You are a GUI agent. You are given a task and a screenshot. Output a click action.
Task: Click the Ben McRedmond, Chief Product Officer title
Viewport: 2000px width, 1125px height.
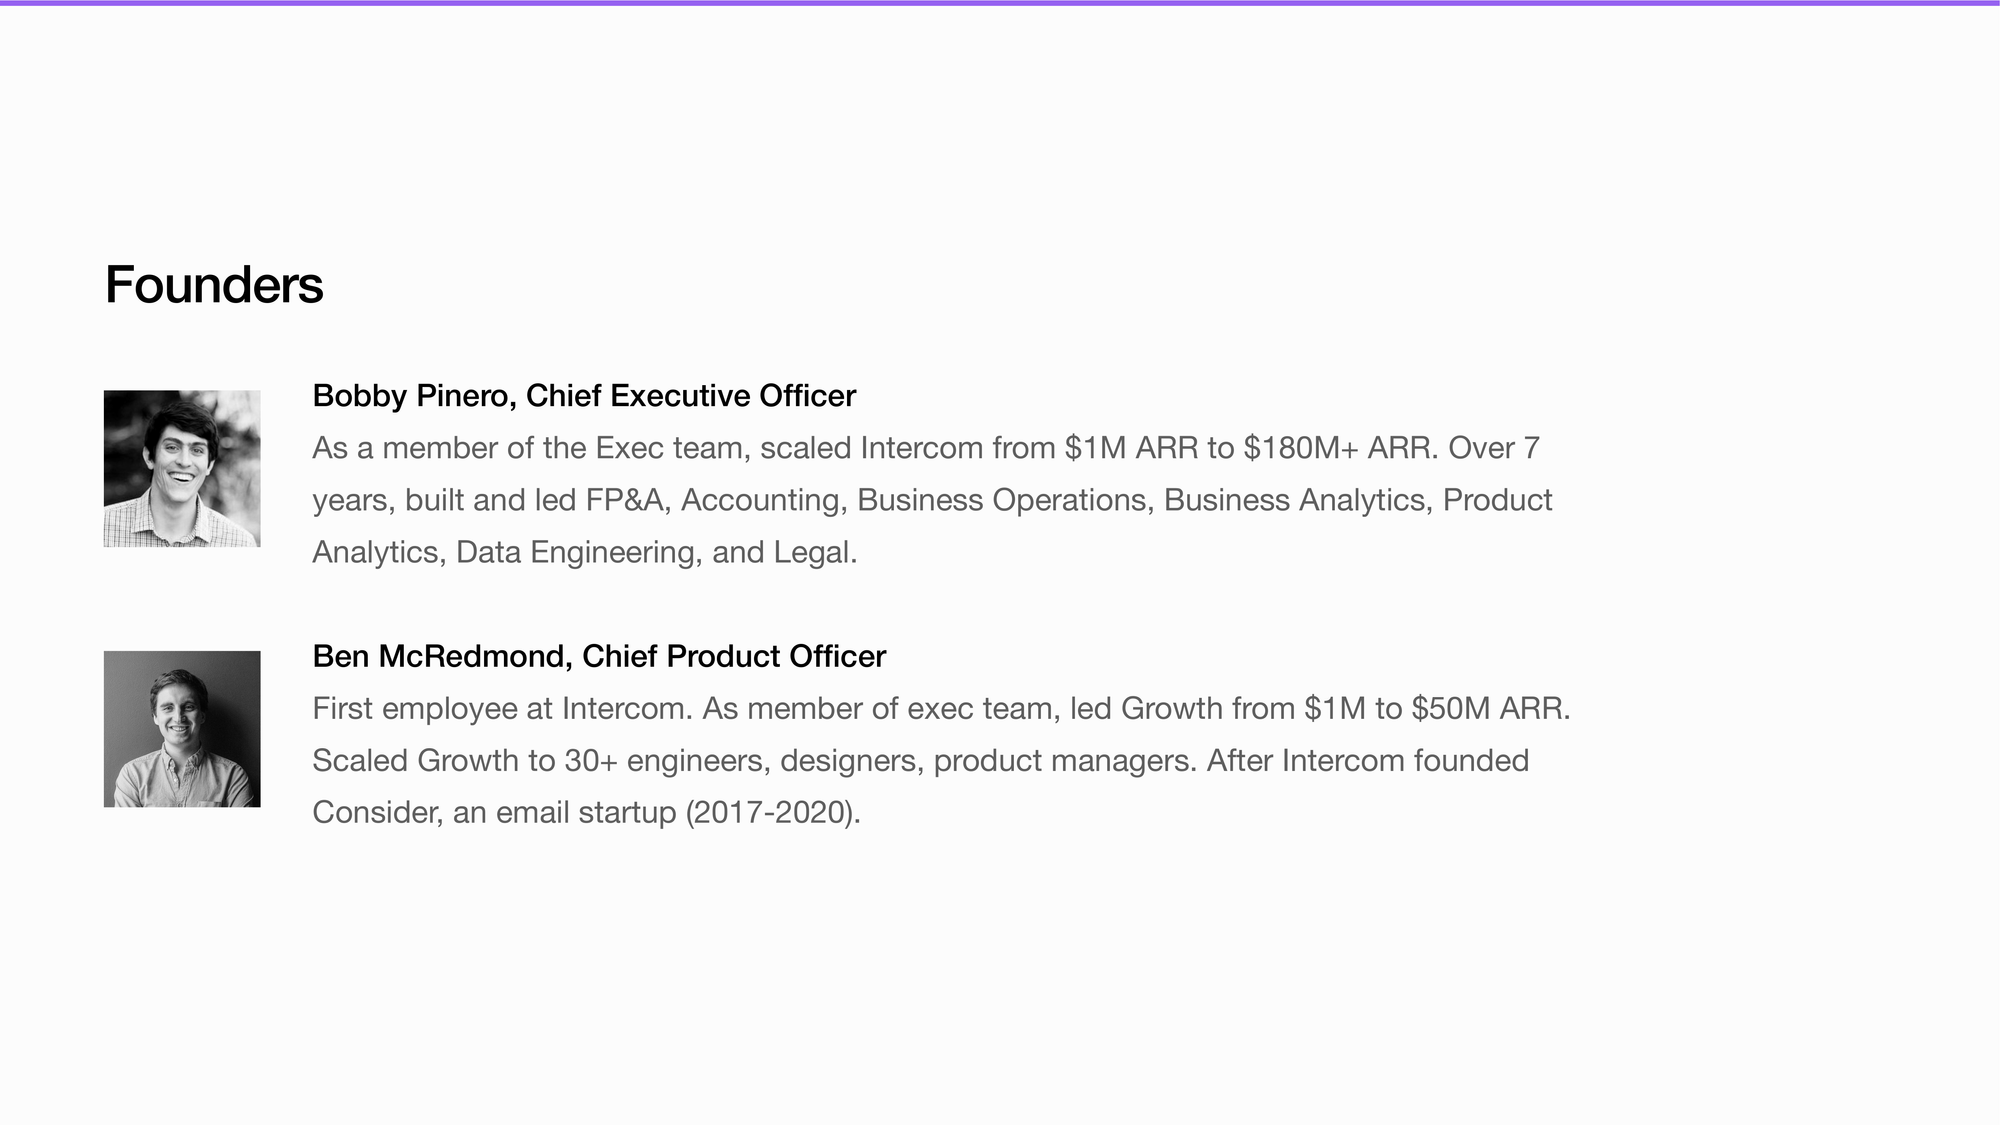[599, 656]
